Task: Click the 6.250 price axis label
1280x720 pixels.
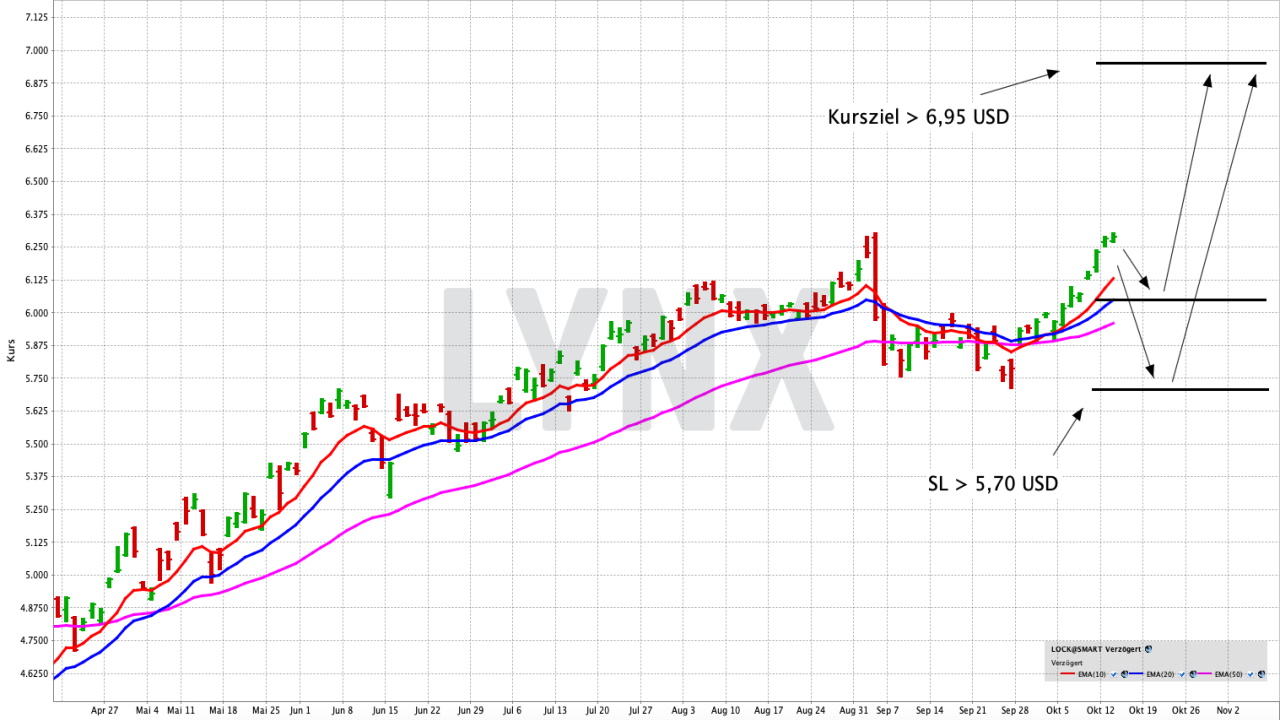Action: (x=35, y=247)
